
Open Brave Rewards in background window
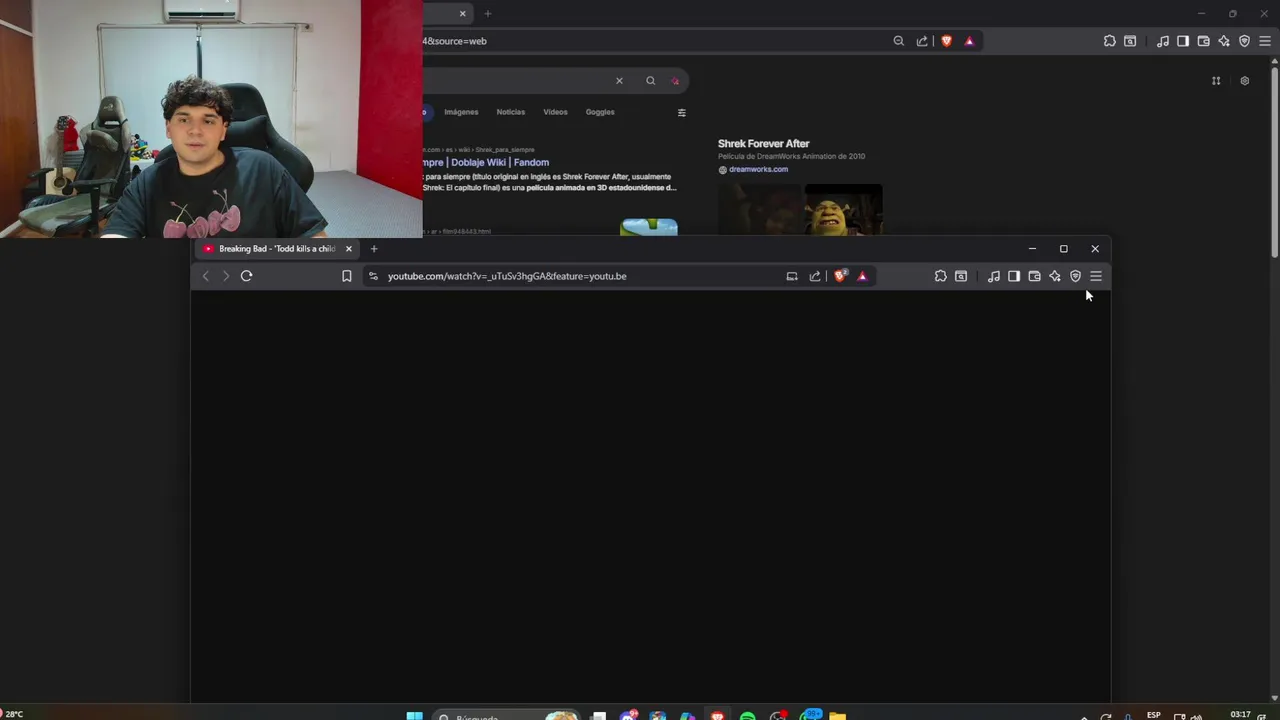pyautogui.click(x=969, y=41)
